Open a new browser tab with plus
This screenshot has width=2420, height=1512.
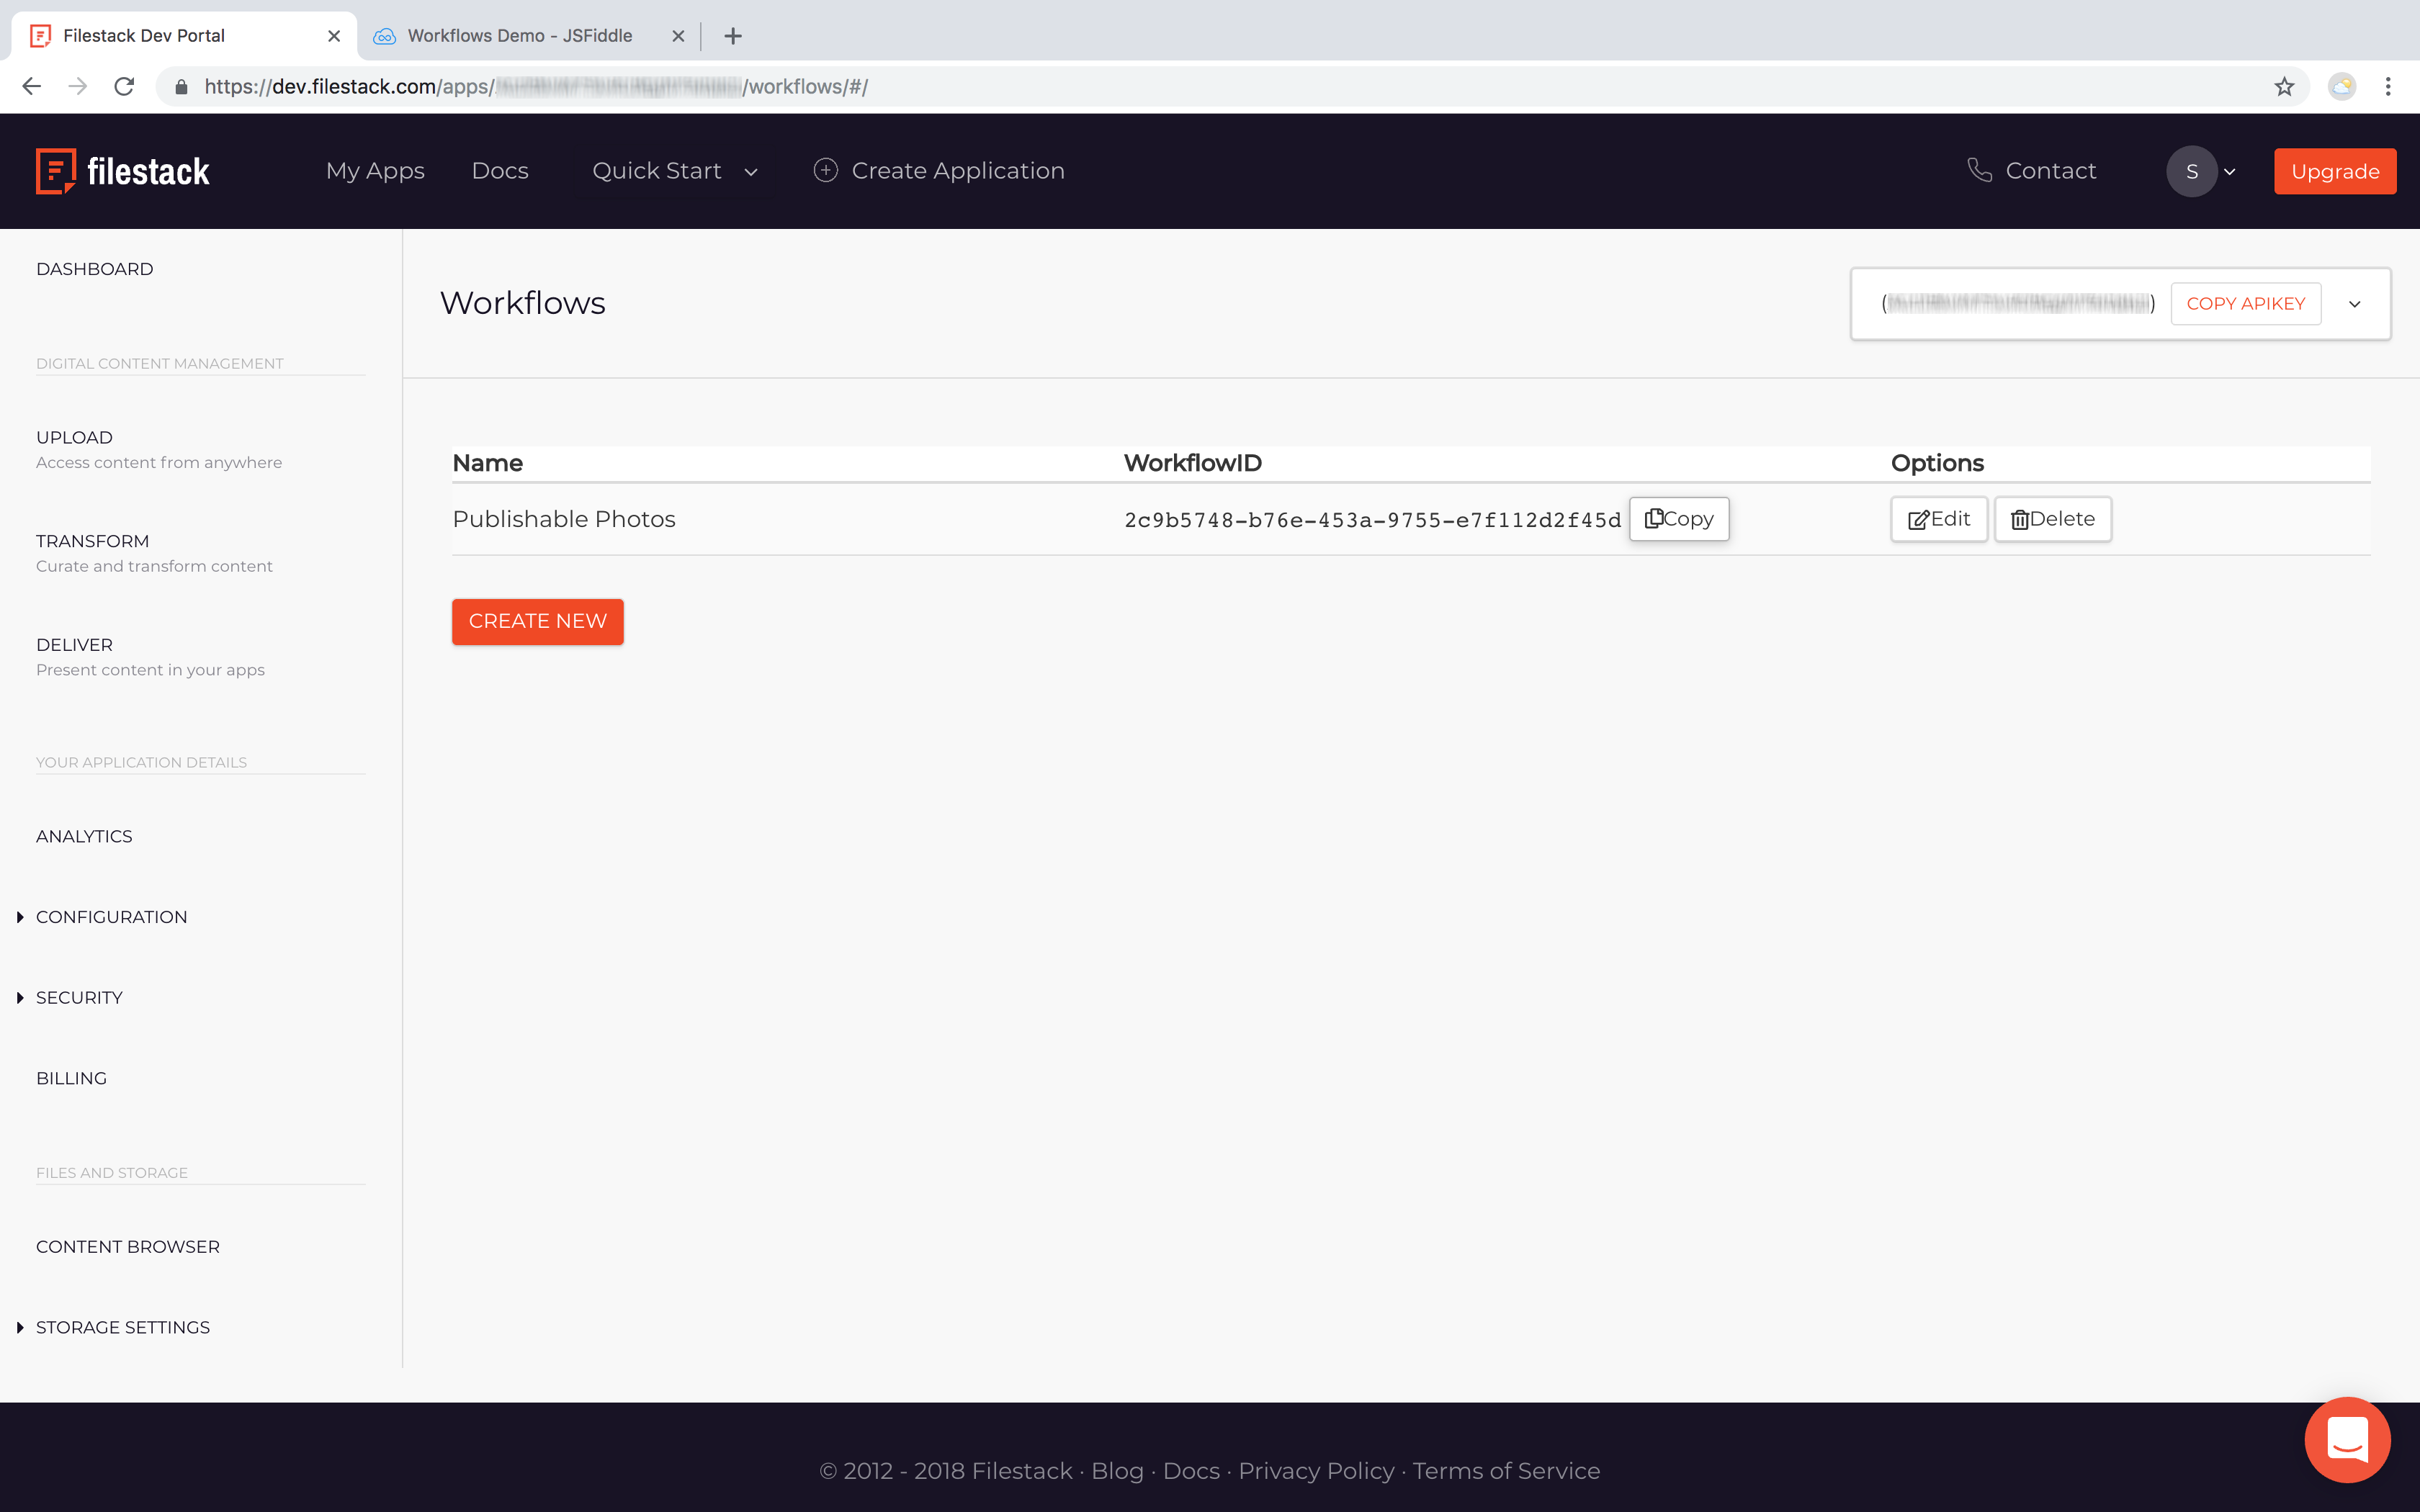pyautogui.click(x=733, y=36)
